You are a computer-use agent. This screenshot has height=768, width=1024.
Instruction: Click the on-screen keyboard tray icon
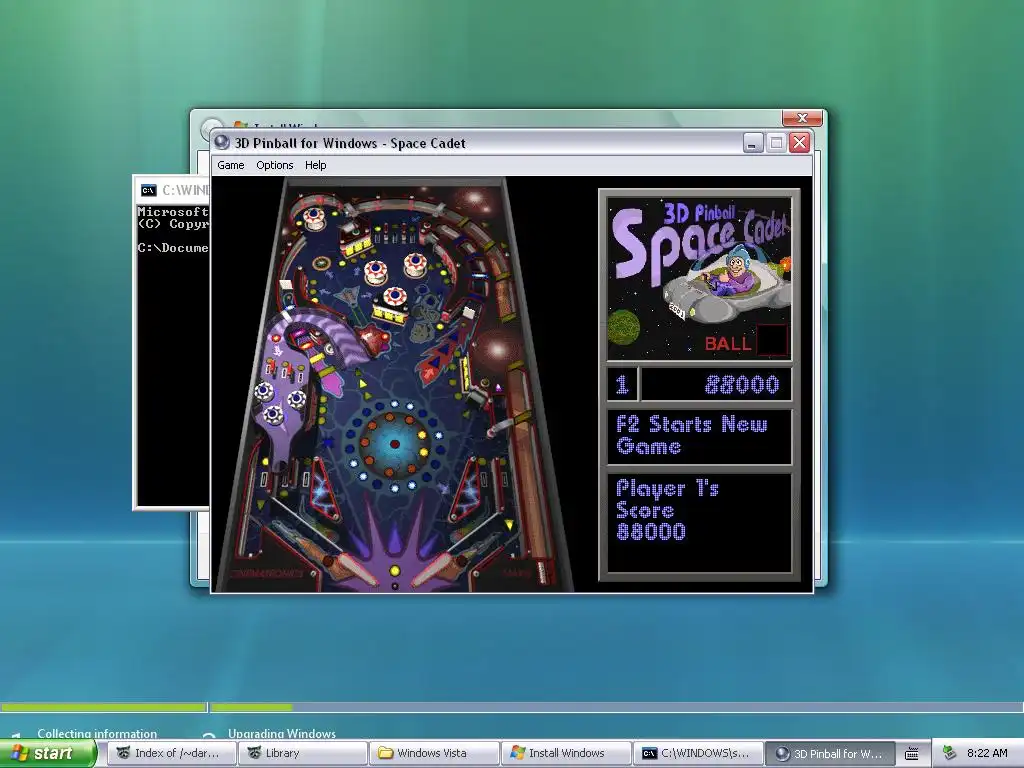click(912, 754)
